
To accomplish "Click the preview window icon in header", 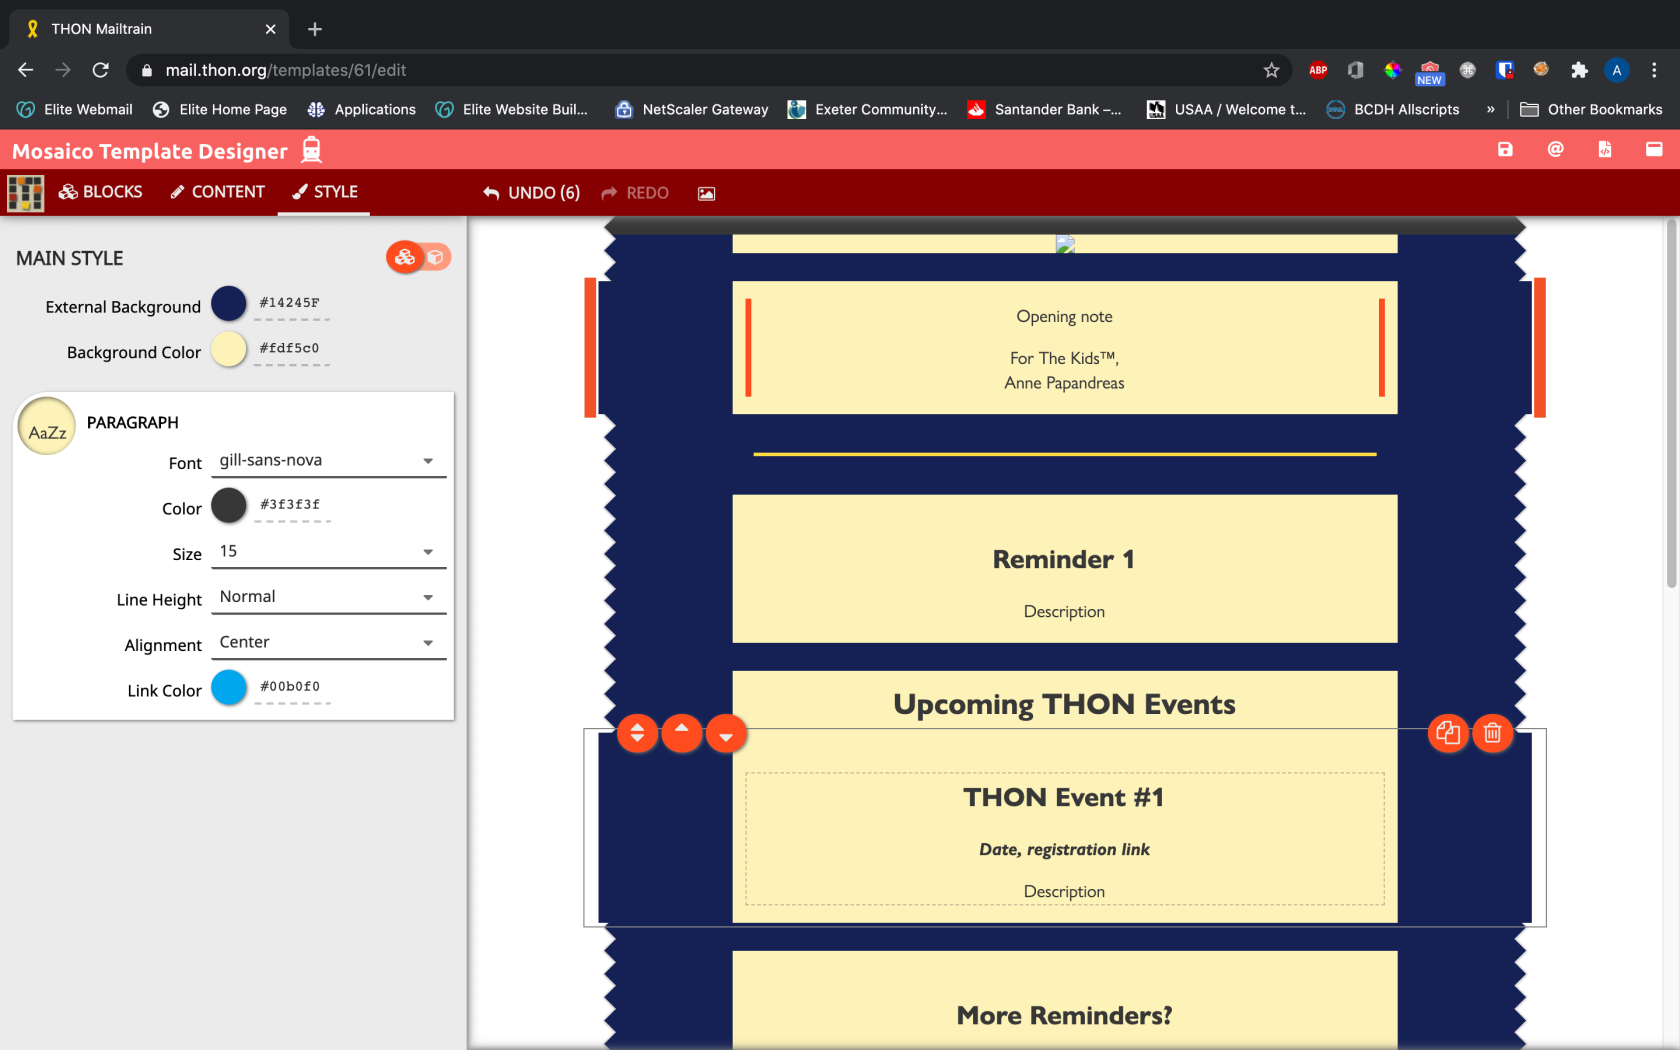I will click(1654, 150).
